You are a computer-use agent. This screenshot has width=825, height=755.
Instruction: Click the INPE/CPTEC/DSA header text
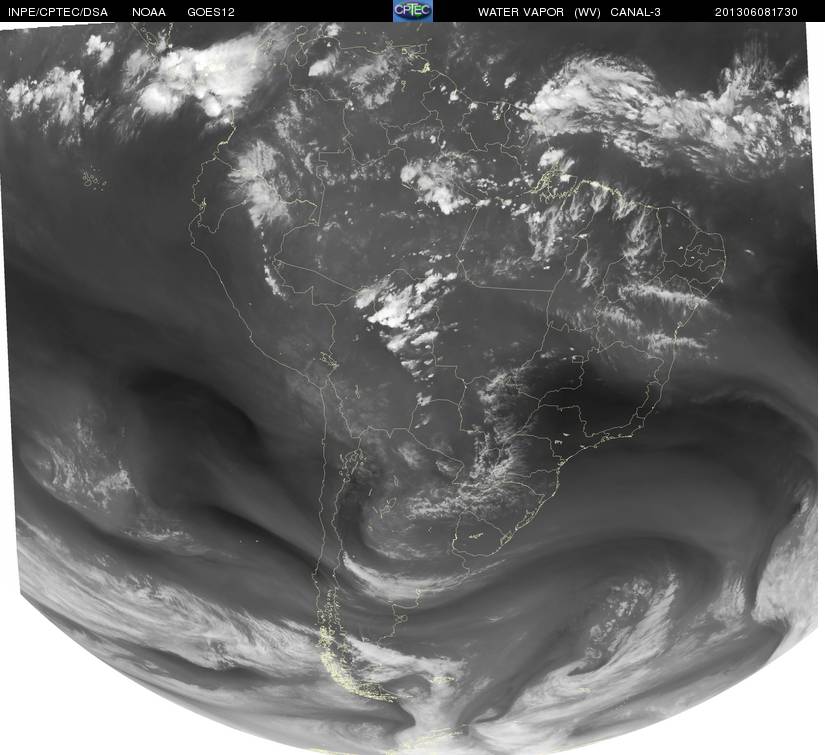click(58, 12)
